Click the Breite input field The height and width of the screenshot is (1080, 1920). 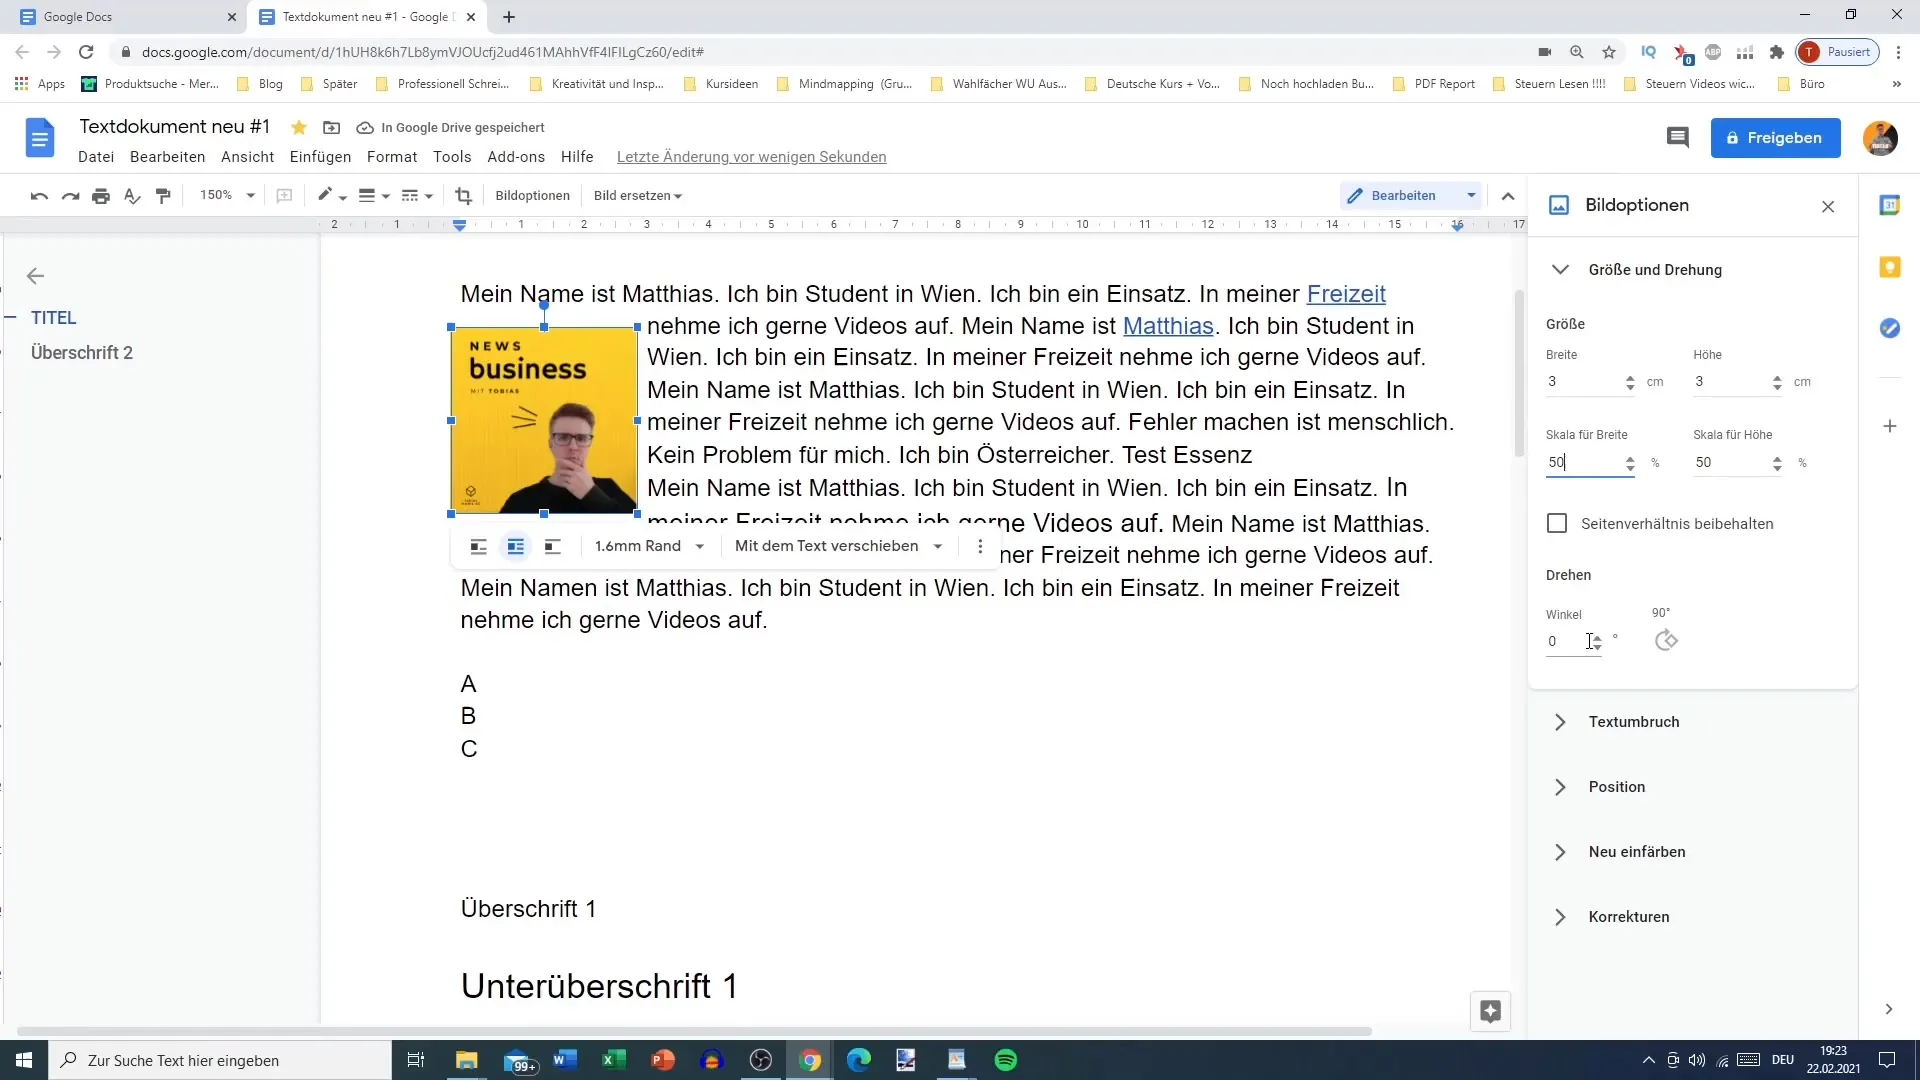[1581, 381]
